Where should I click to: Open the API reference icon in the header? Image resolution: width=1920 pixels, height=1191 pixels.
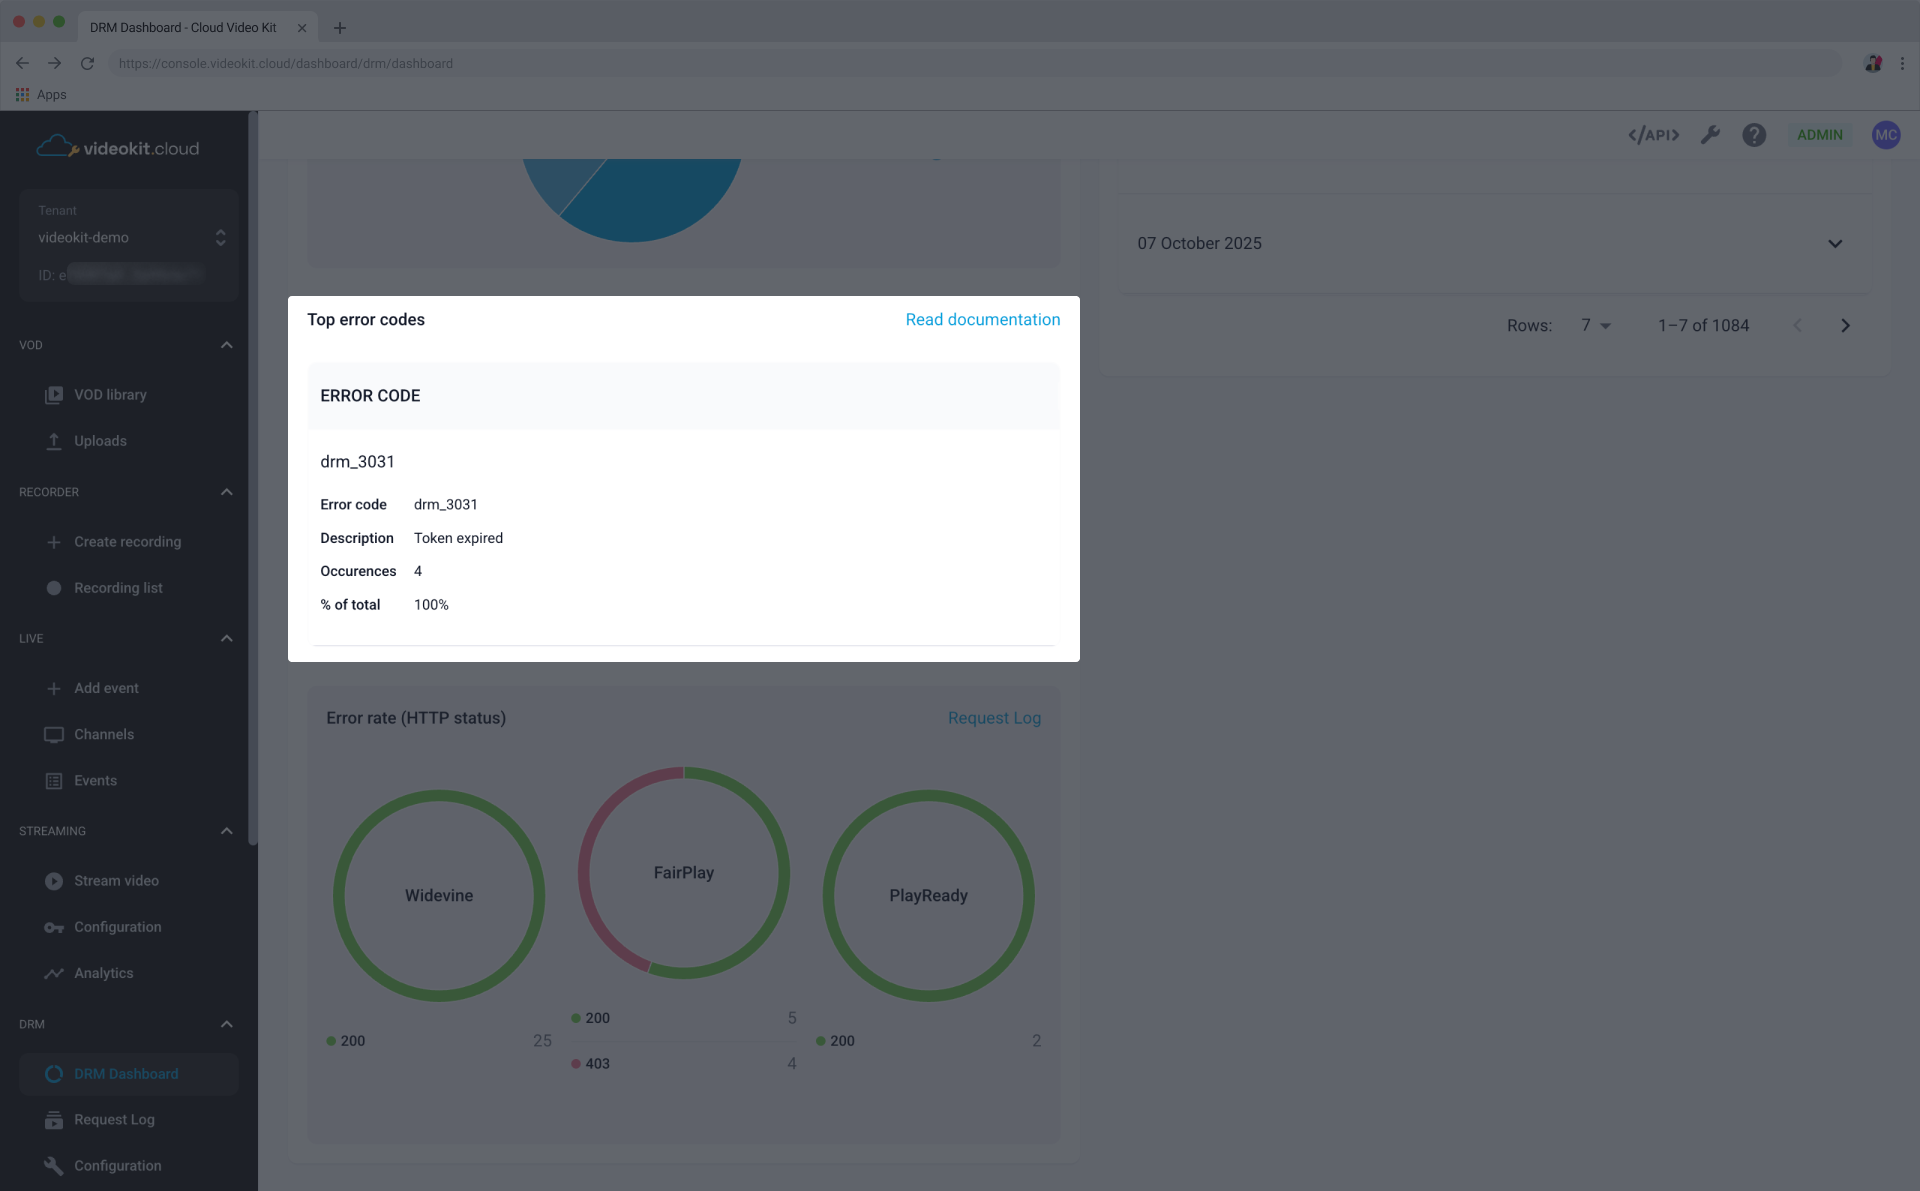coord(1653,134)
